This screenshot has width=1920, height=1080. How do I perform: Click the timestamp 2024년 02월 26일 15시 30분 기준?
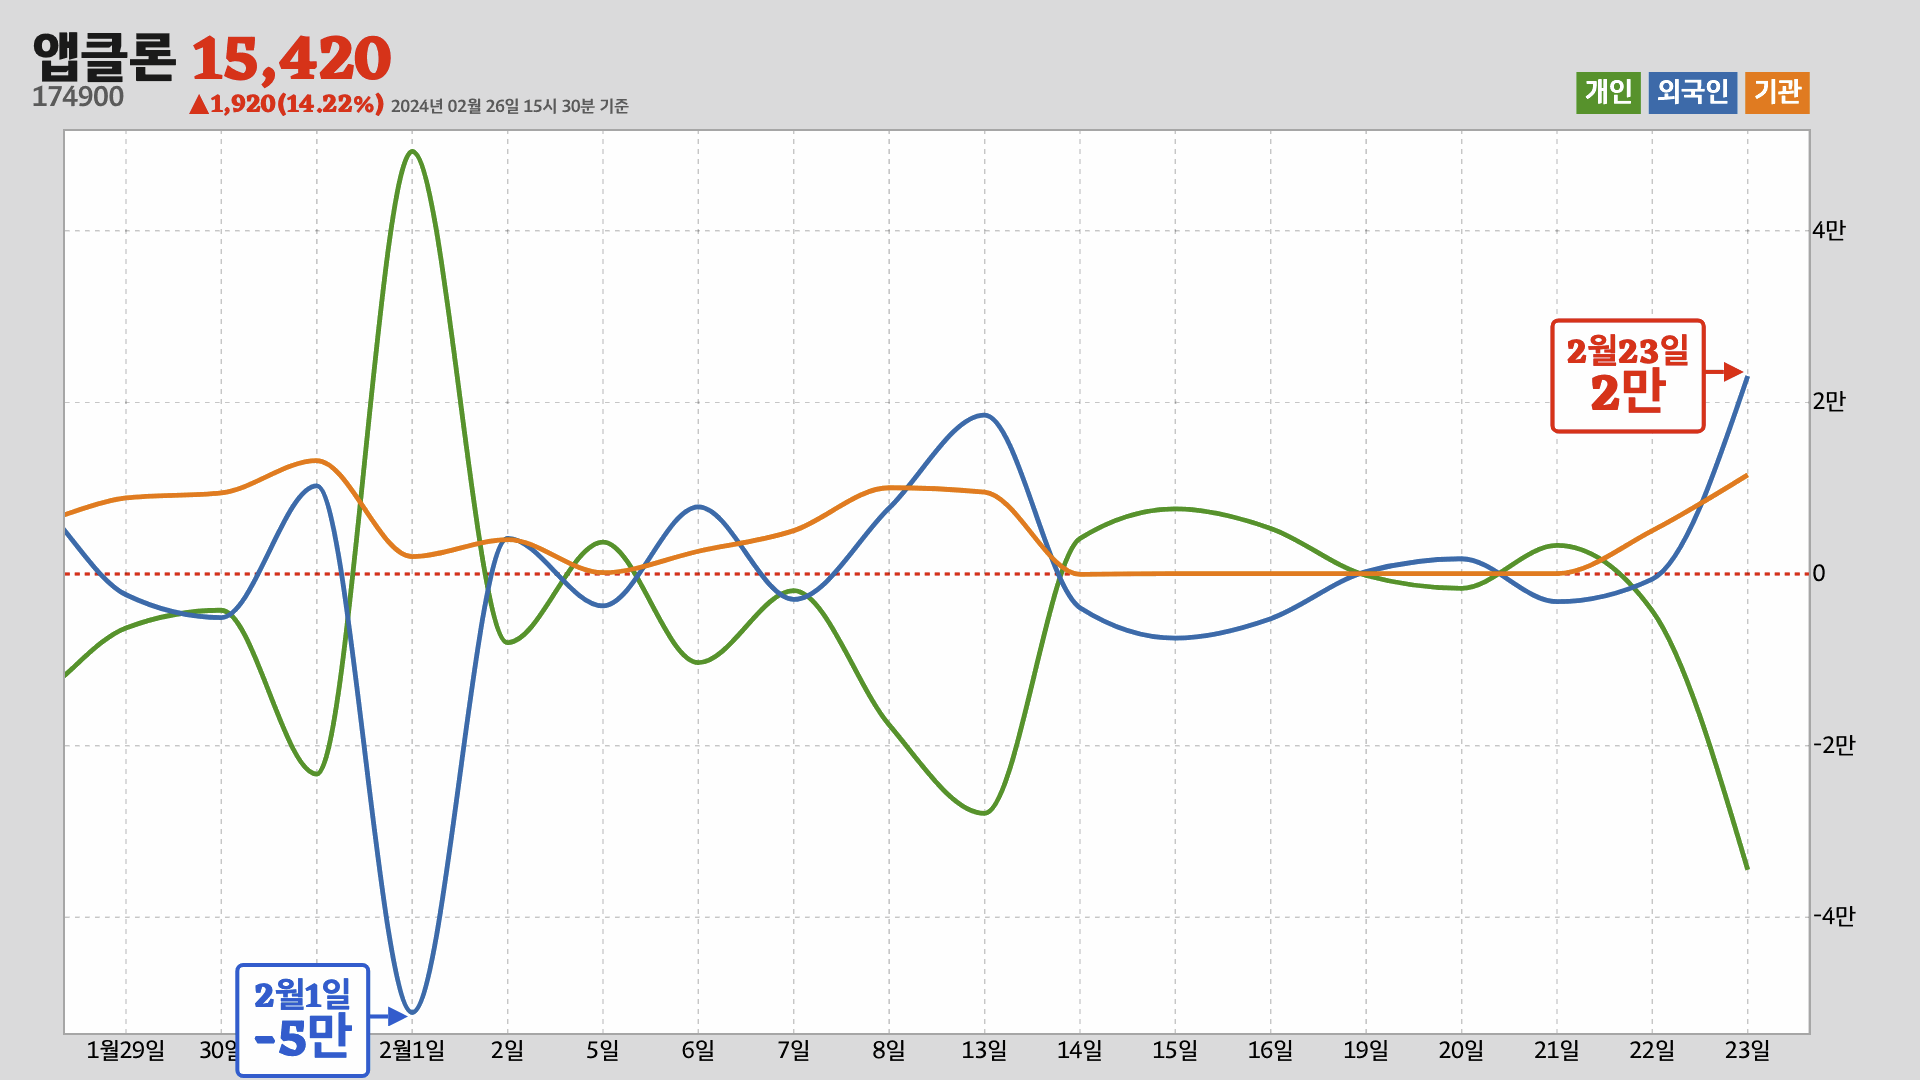pos(509,106)
